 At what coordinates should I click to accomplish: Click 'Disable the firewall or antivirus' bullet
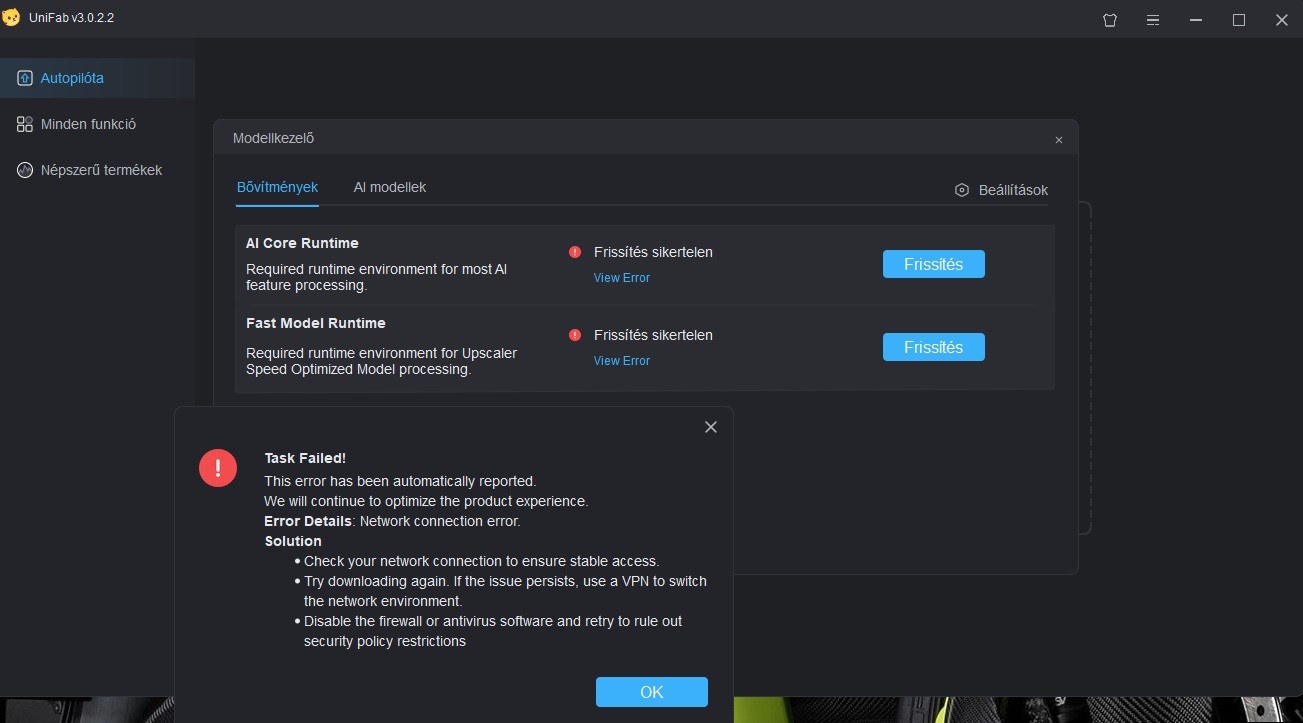[x=493, y=631]
